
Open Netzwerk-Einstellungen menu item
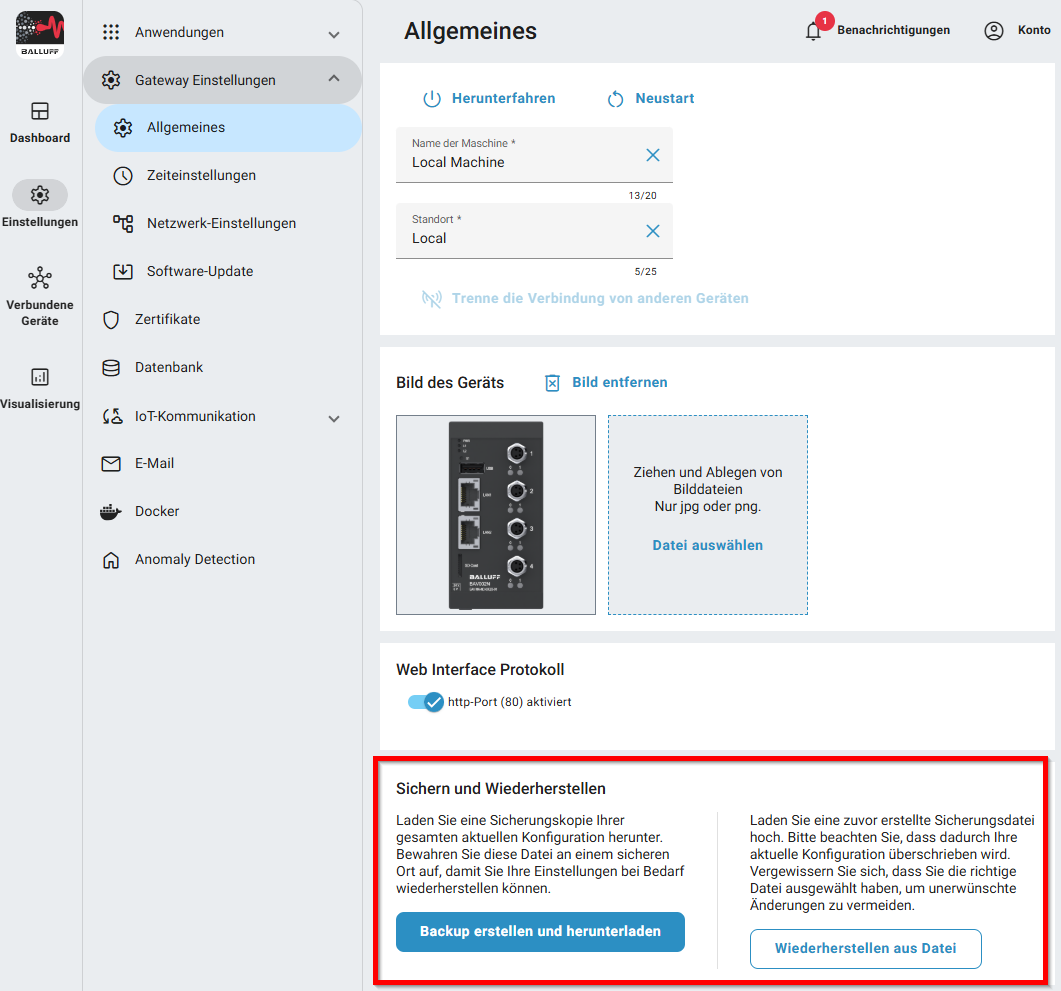[x=221, y=224]
